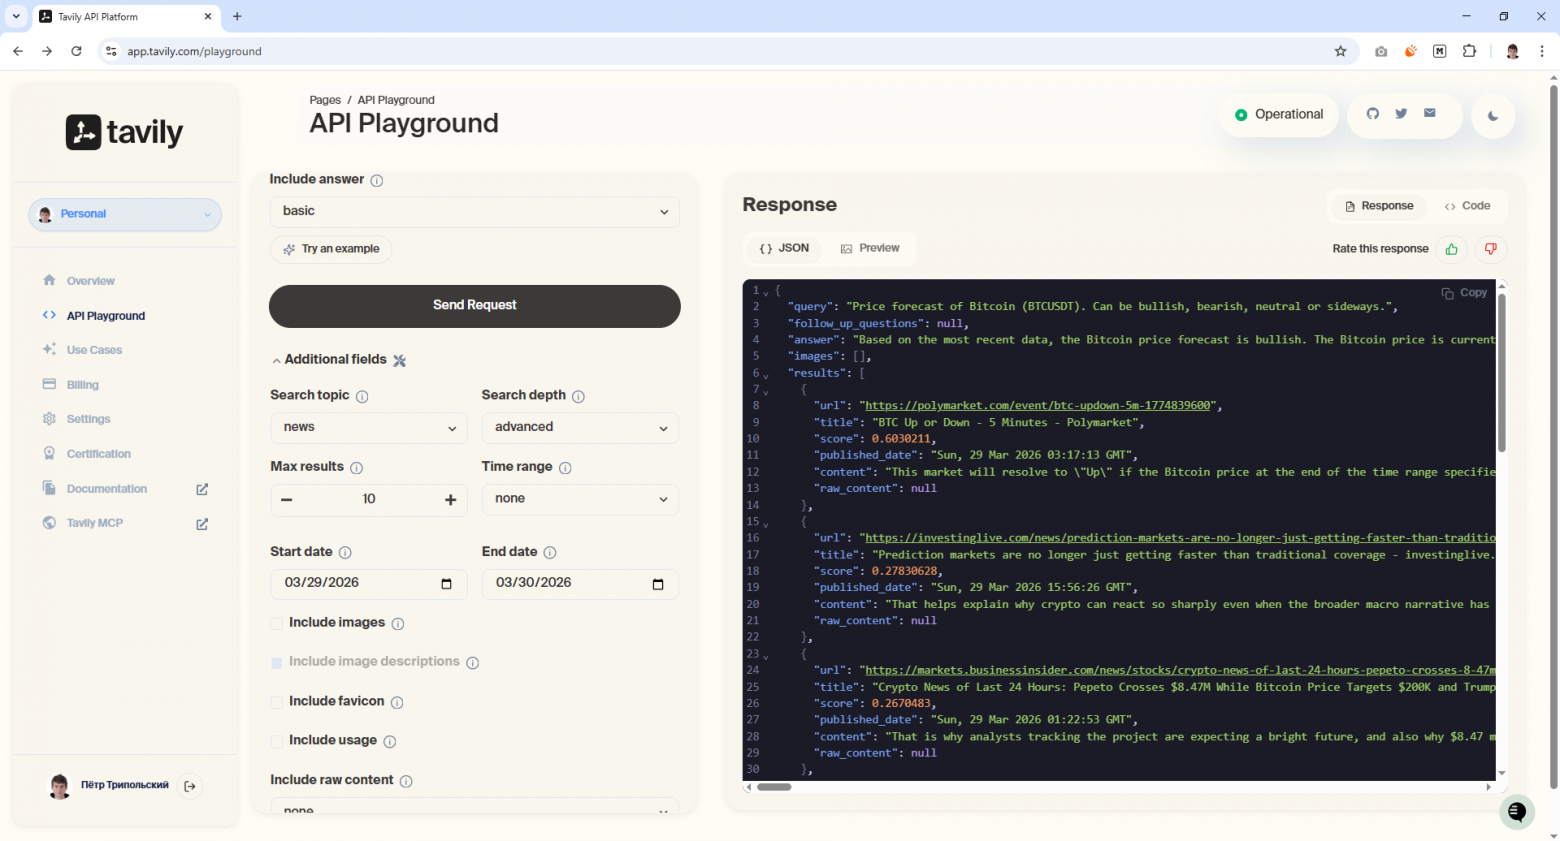
Task: Click the email envelope icon
Action: coord(1430,114)
